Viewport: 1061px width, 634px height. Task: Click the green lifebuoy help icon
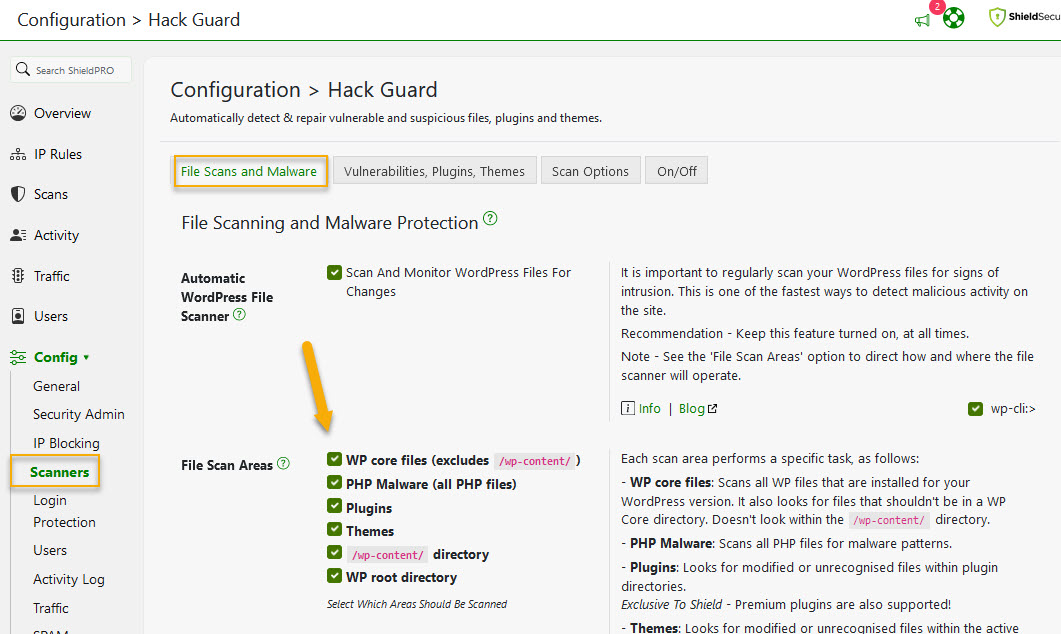point(953,17)
